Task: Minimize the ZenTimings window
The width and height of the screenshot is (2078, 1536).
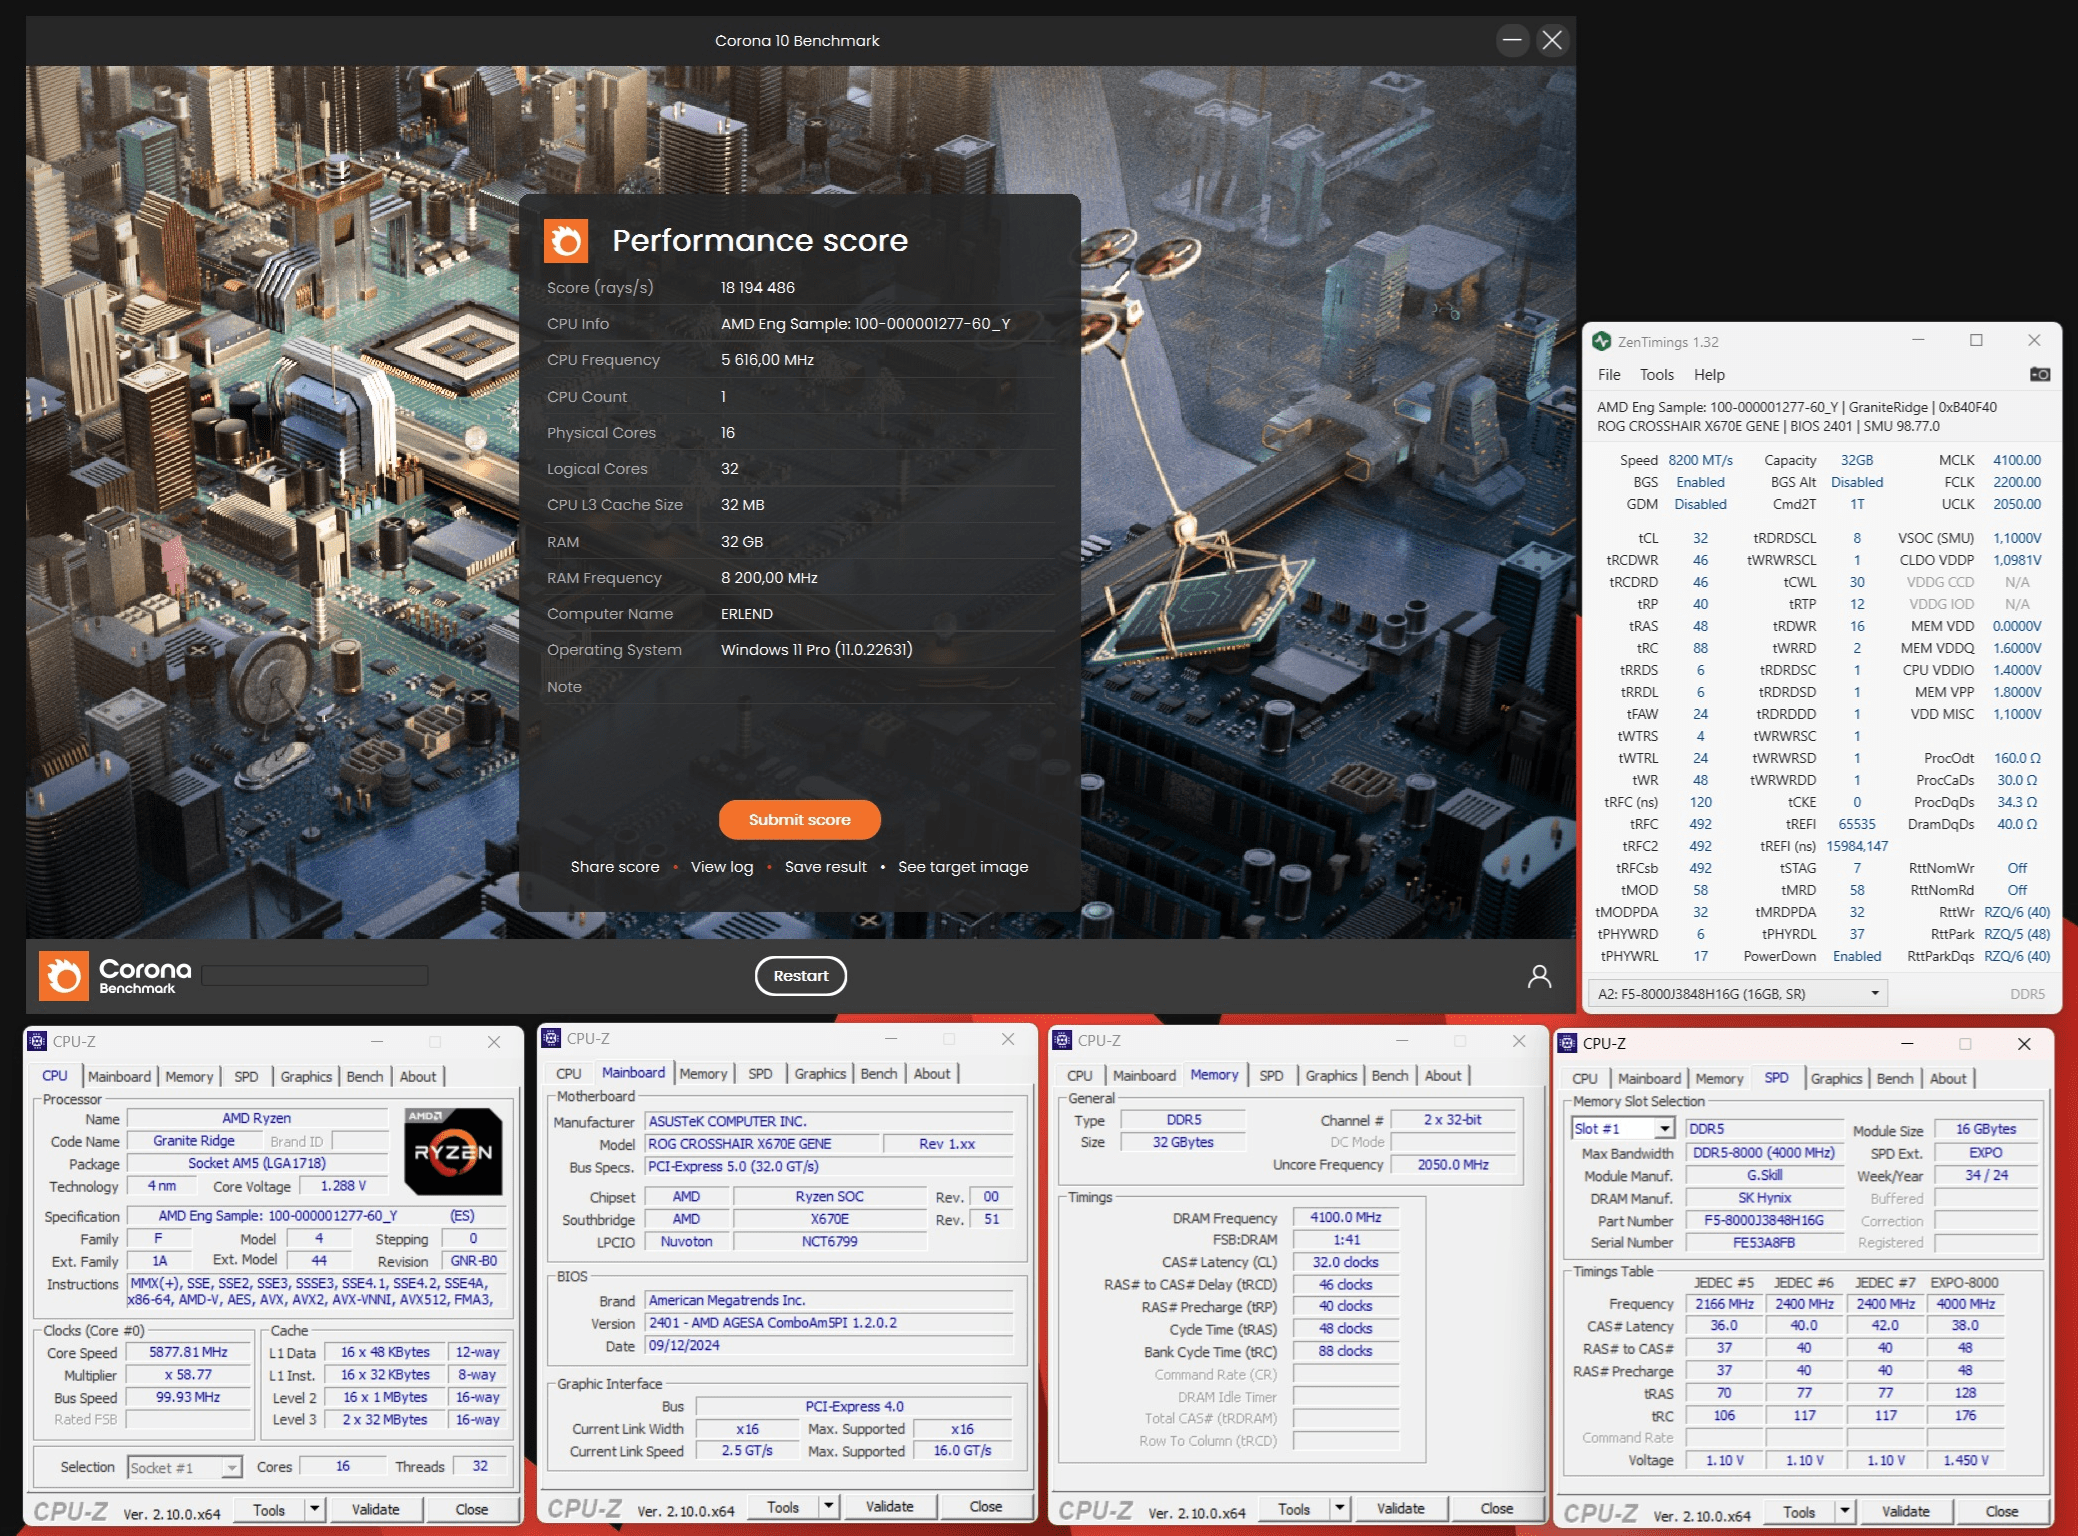Action: (1918, 340)
